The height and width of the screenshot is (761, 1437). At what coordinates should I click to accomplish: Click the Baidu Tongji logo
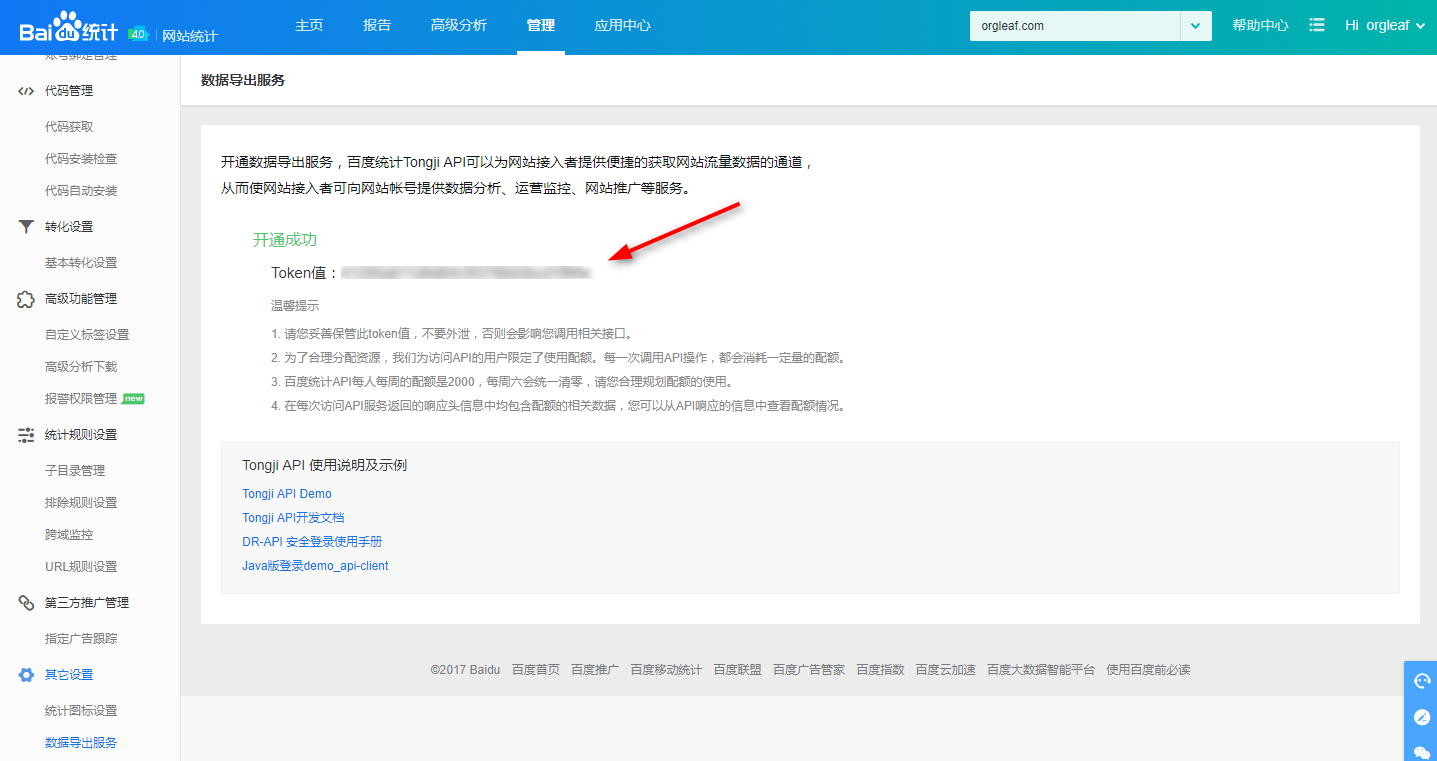coord(69,28)
